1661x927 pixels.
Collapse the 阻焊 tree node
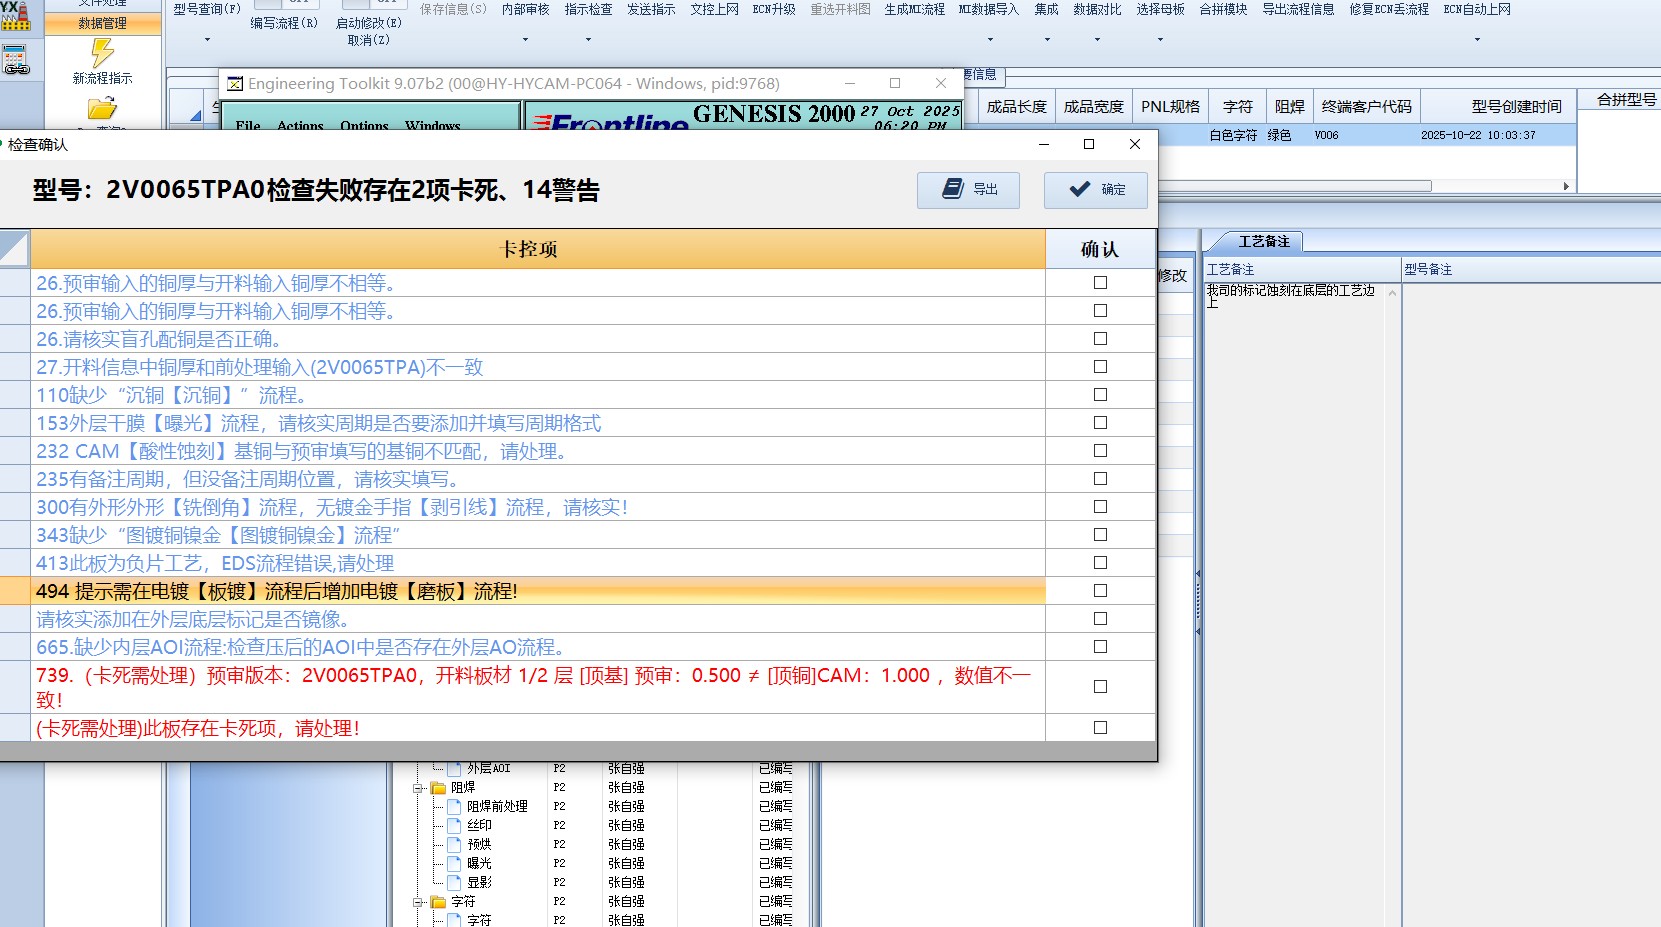coord(419,788)
